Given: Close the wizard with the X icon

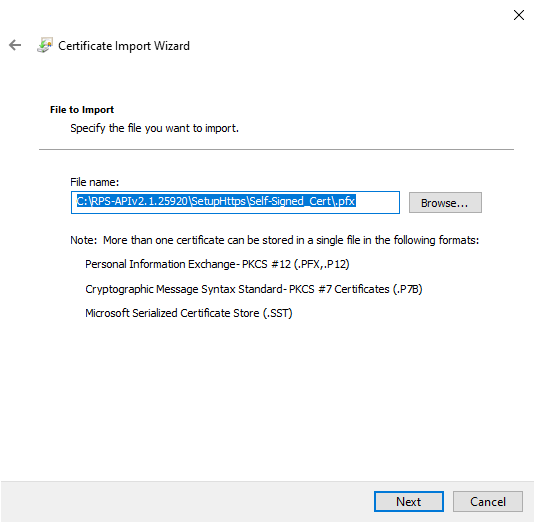Looking at the screenshot, I should 519,15.
